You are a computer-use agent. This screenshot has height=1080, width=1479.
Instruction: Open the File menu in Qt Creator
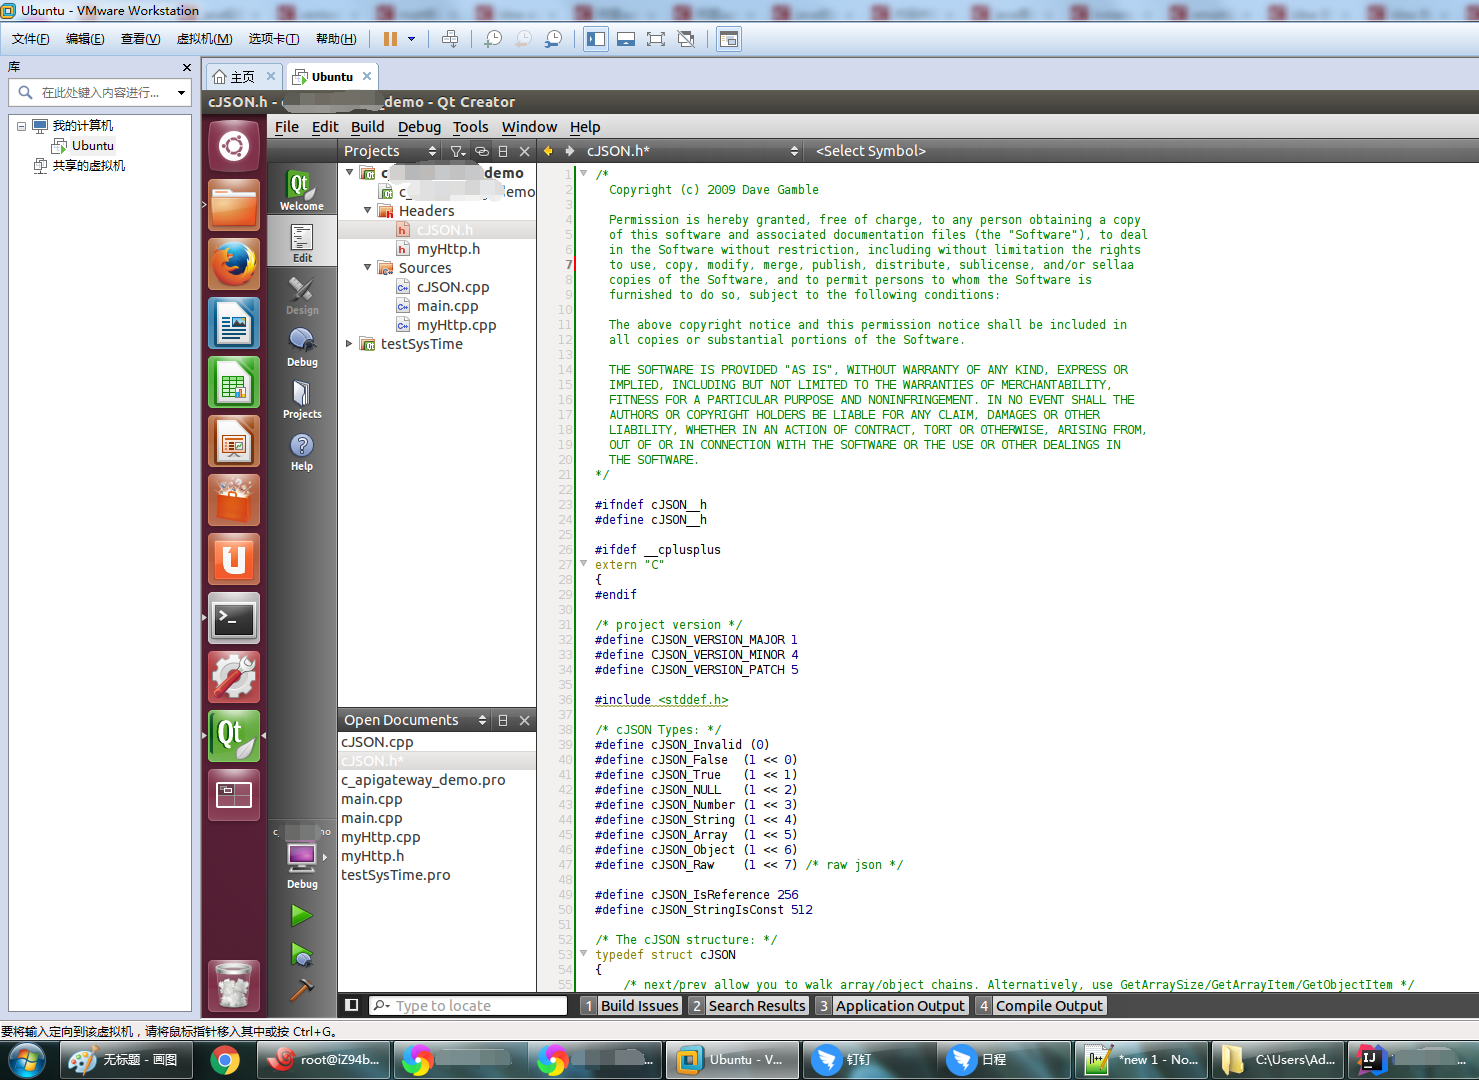point(287,127)
